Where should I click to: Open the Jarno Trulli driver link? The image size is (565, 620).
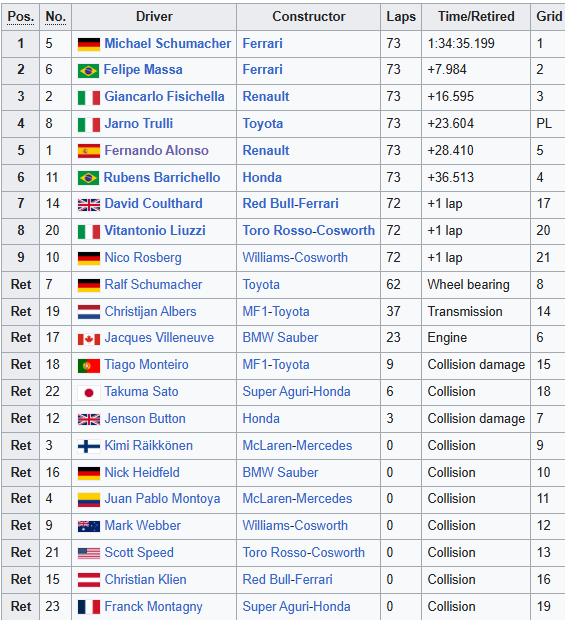(x=139, y=123)
